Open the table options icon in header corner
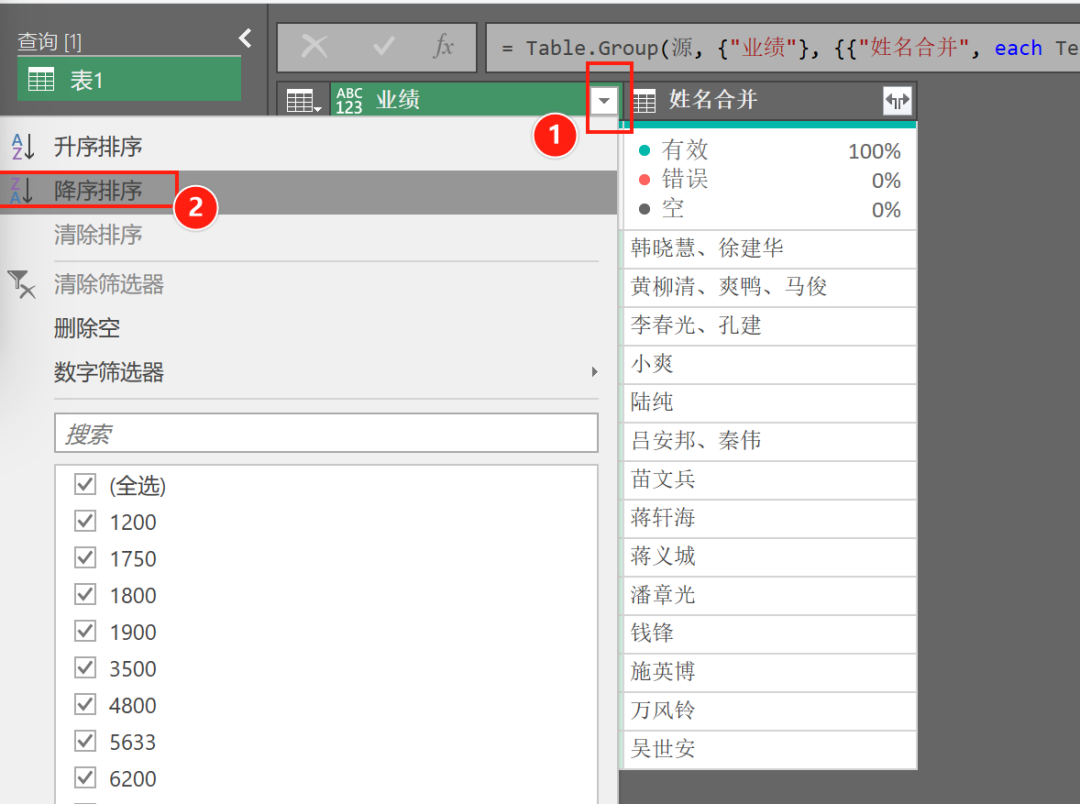The height and width of the screenshot is (804, 1080). pyautogui.click(x=304, y=101)
